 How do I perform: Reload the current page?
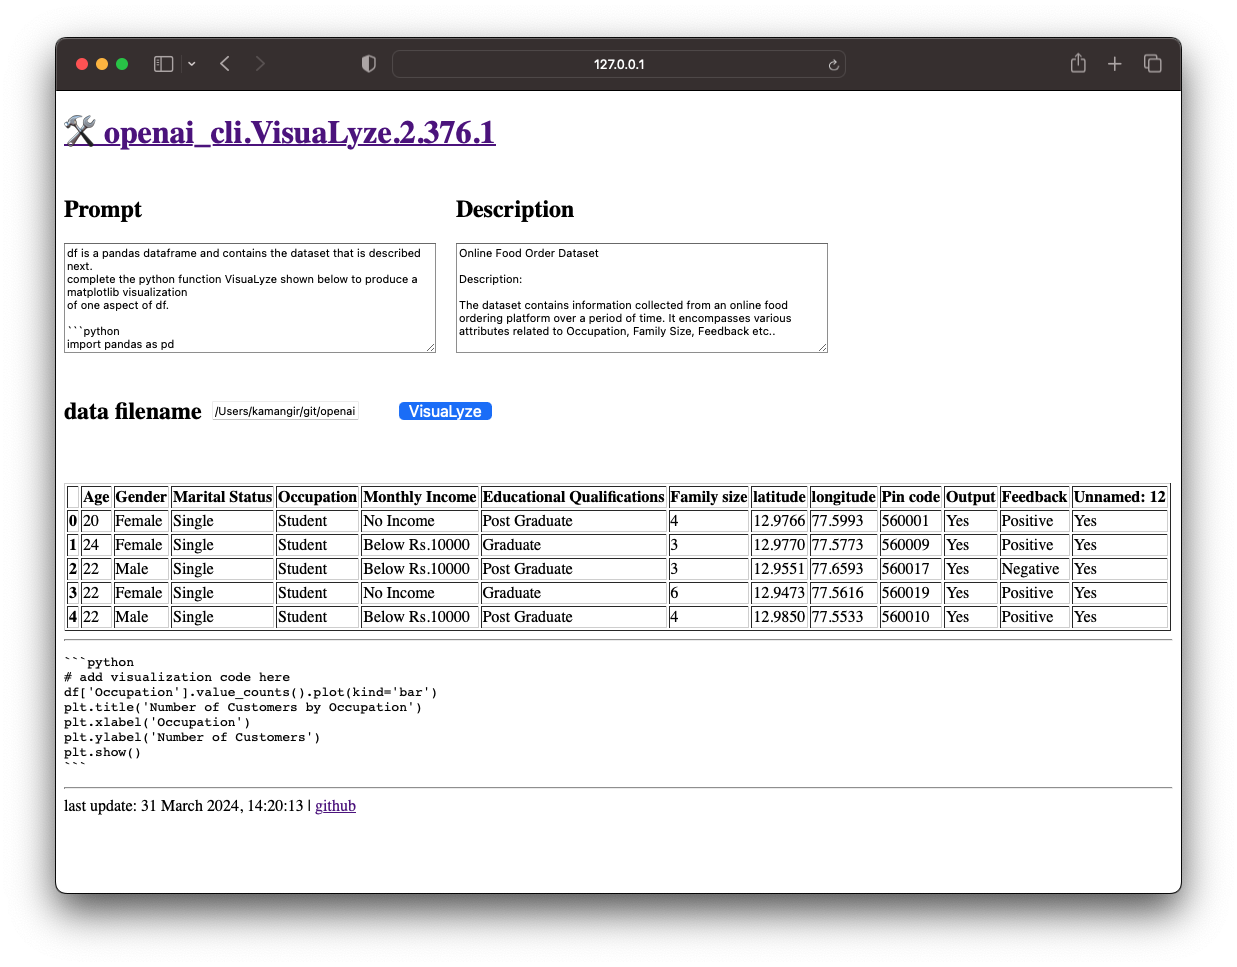833,65
